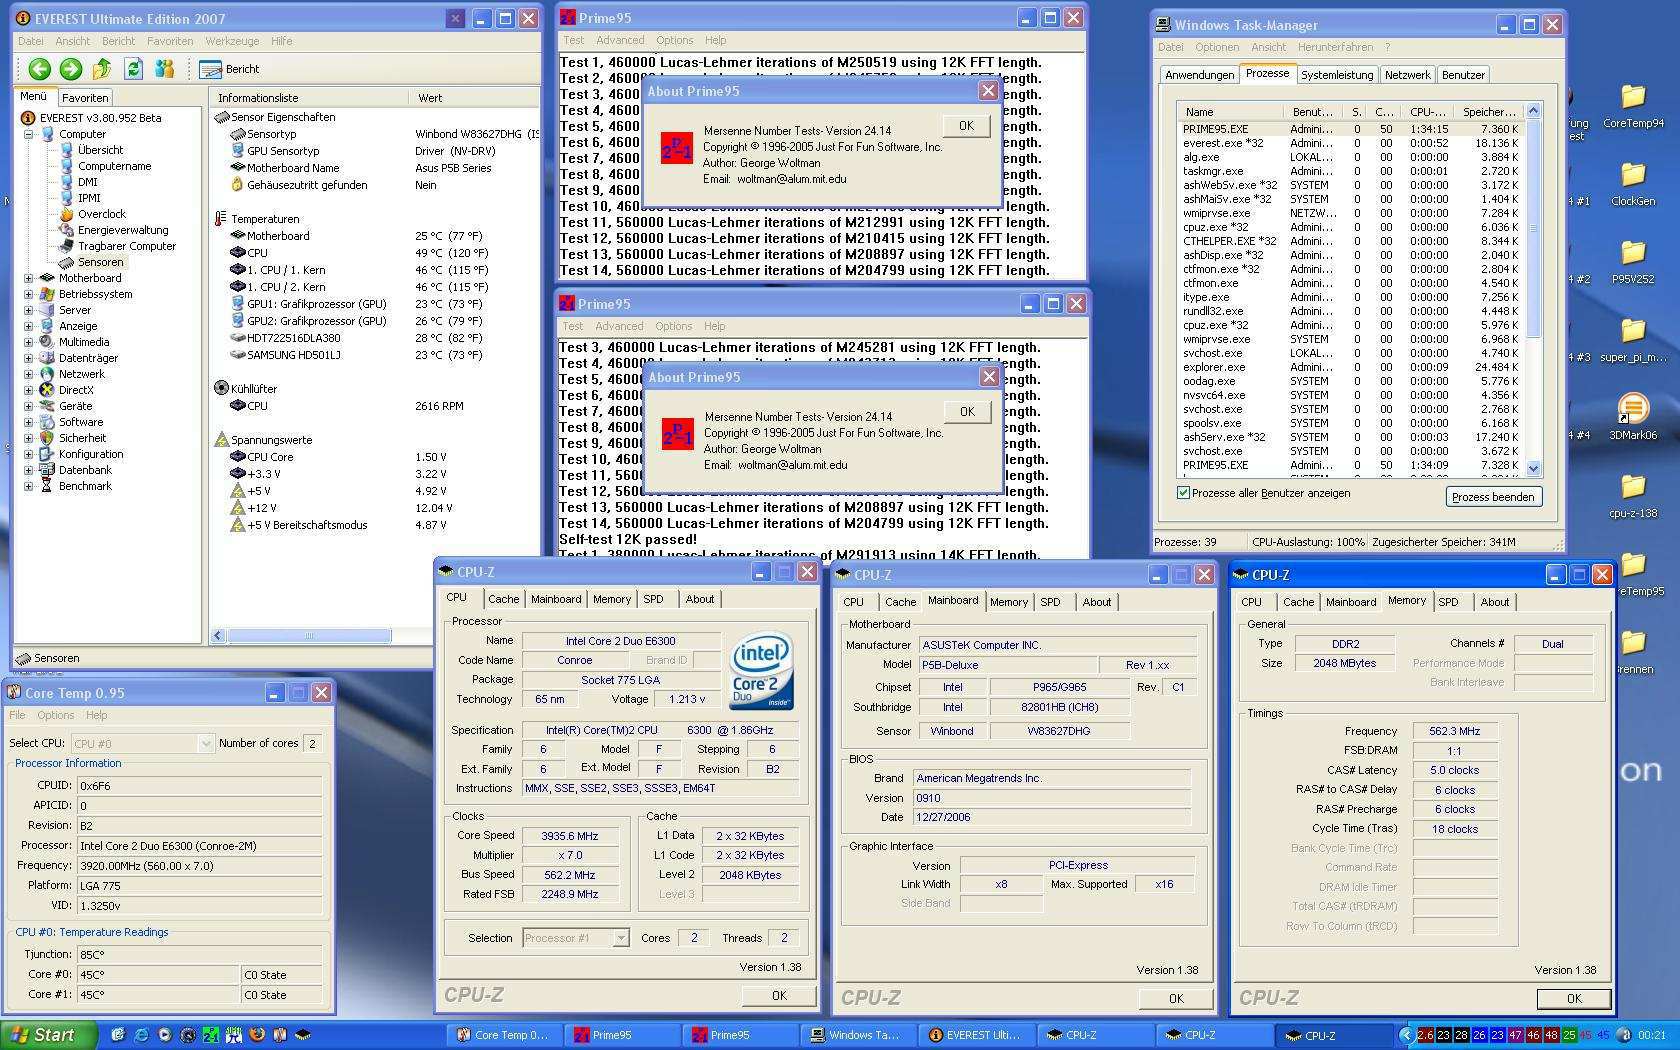This screenshot has width=1680, height=1050.
Task: Click the EVEREST v3.80.952 Beta root node
Action: (x=100, y=118)
